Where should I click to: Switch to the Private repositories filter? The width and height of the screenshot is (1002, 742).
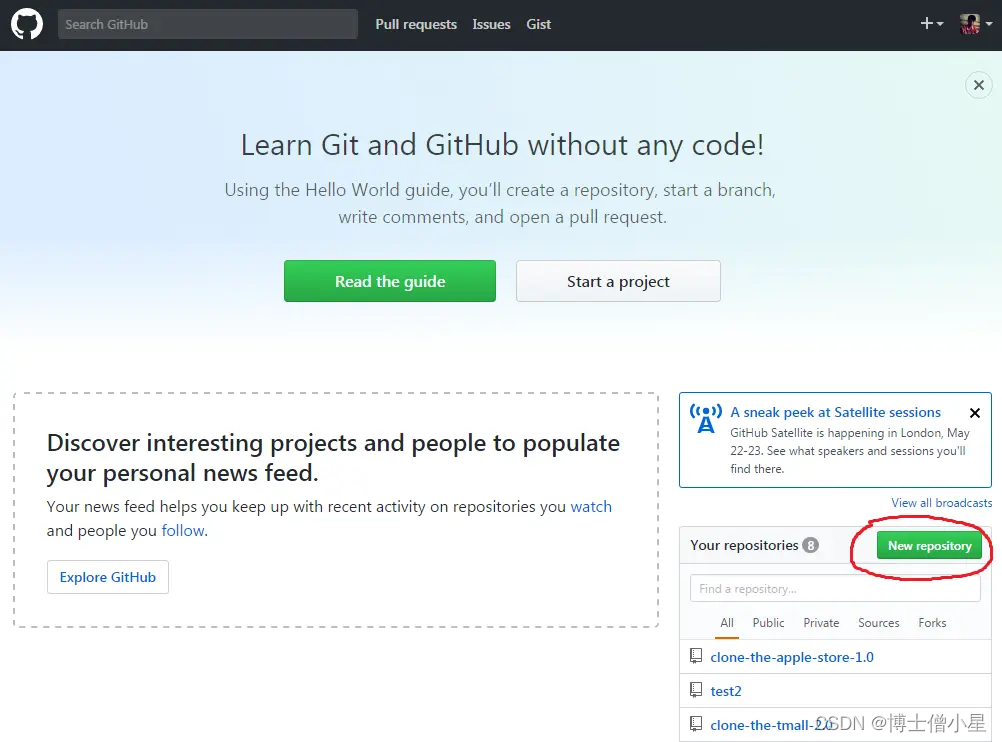[x=821, y=622]
